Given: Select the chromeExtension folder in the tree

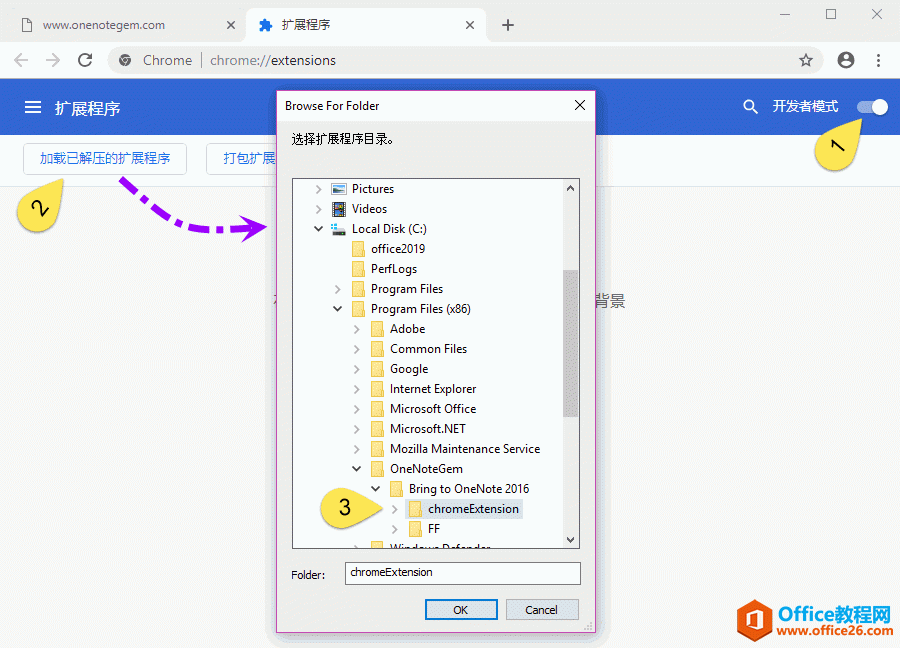Looking at the screenshot, I should [473, 508].
